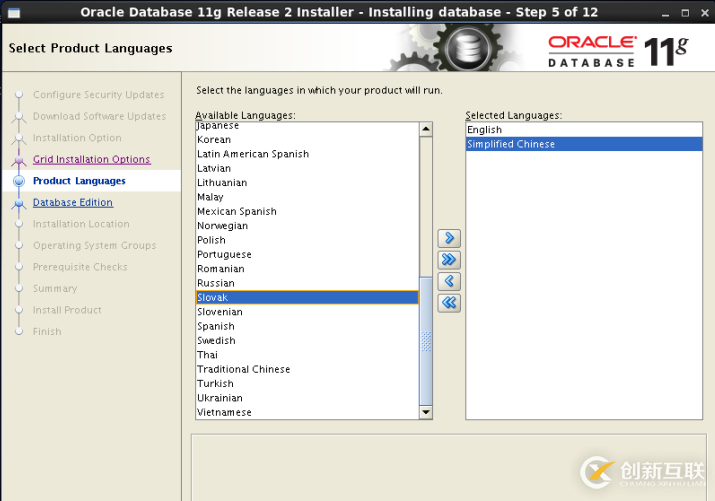Viewport: 715px width, 501px height.
Task: Click the Install Product step
Action: click(67, 310)
